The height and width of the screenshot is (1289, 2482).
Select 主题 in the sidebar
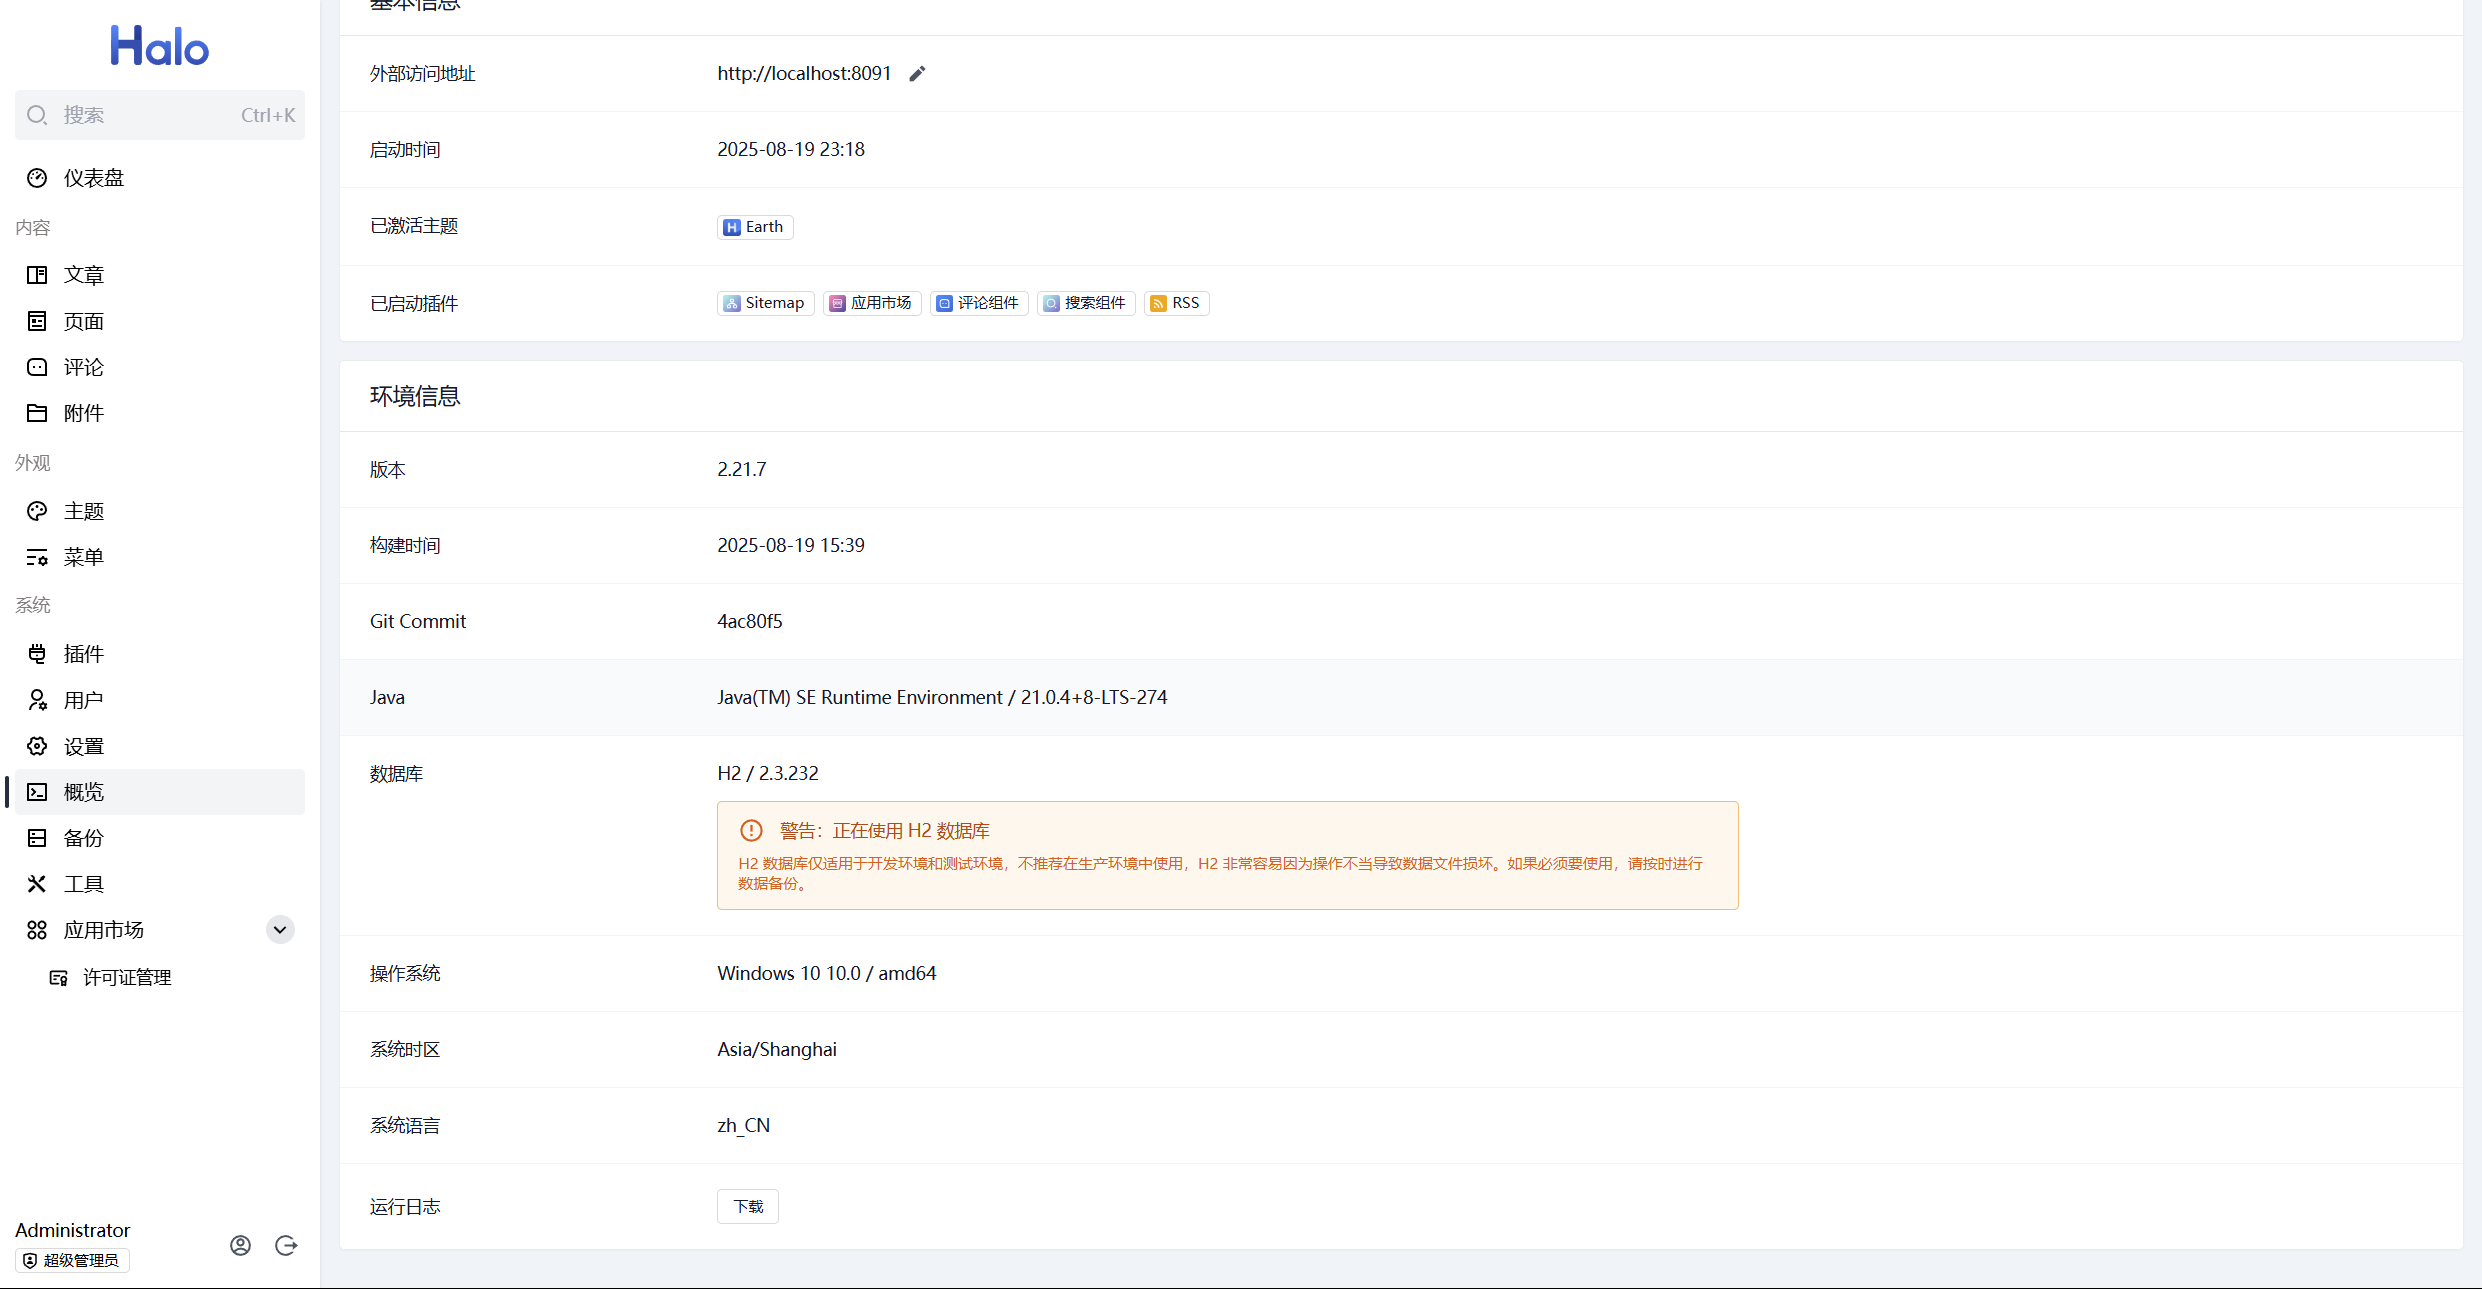tap(84, 511)
